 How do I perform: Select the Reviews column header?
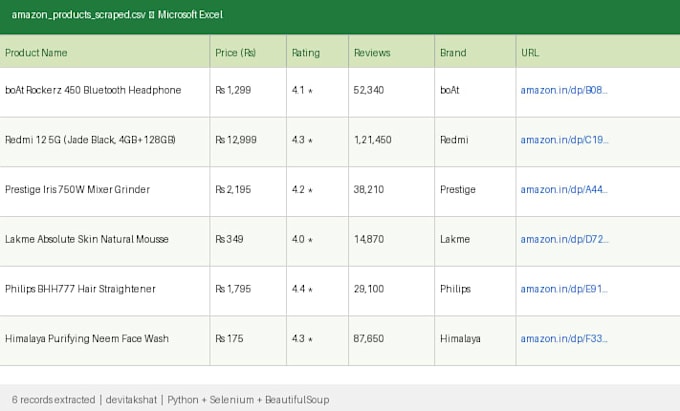(x=392, y=52)
